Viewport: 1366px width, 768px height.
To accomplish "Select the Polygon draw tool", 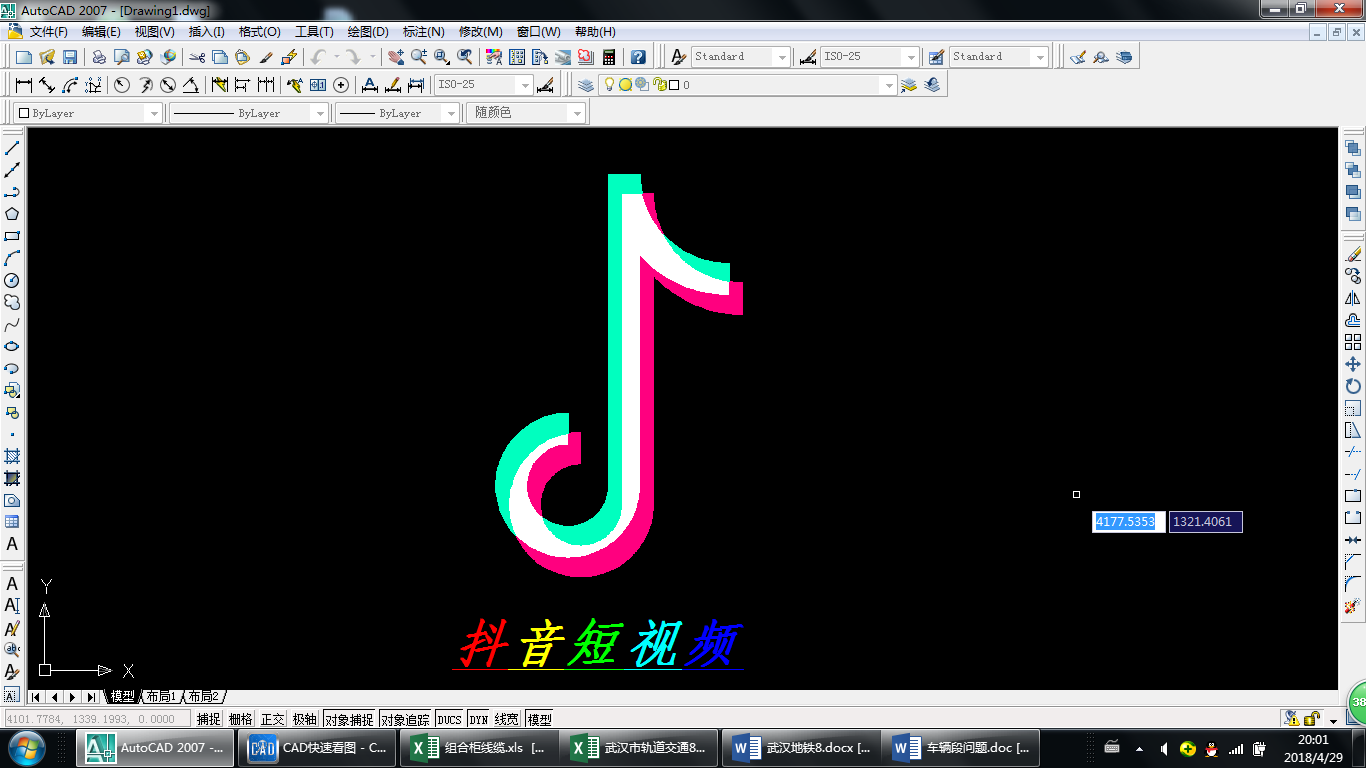I will click(12, 214).
